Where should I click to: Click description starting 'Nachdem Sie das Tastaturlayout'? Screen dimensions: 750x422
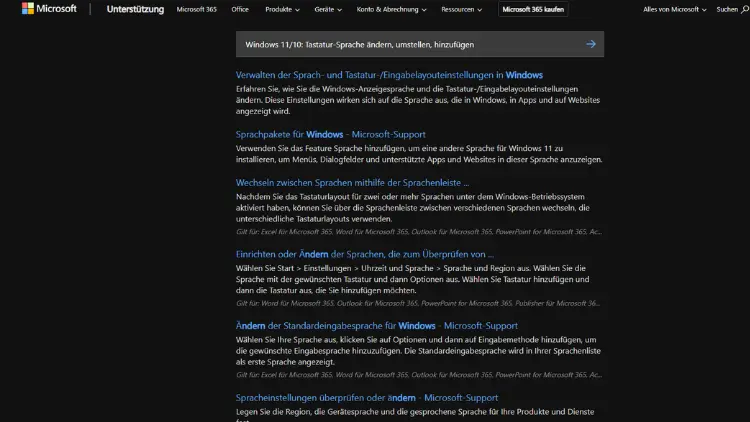[412, 208]
